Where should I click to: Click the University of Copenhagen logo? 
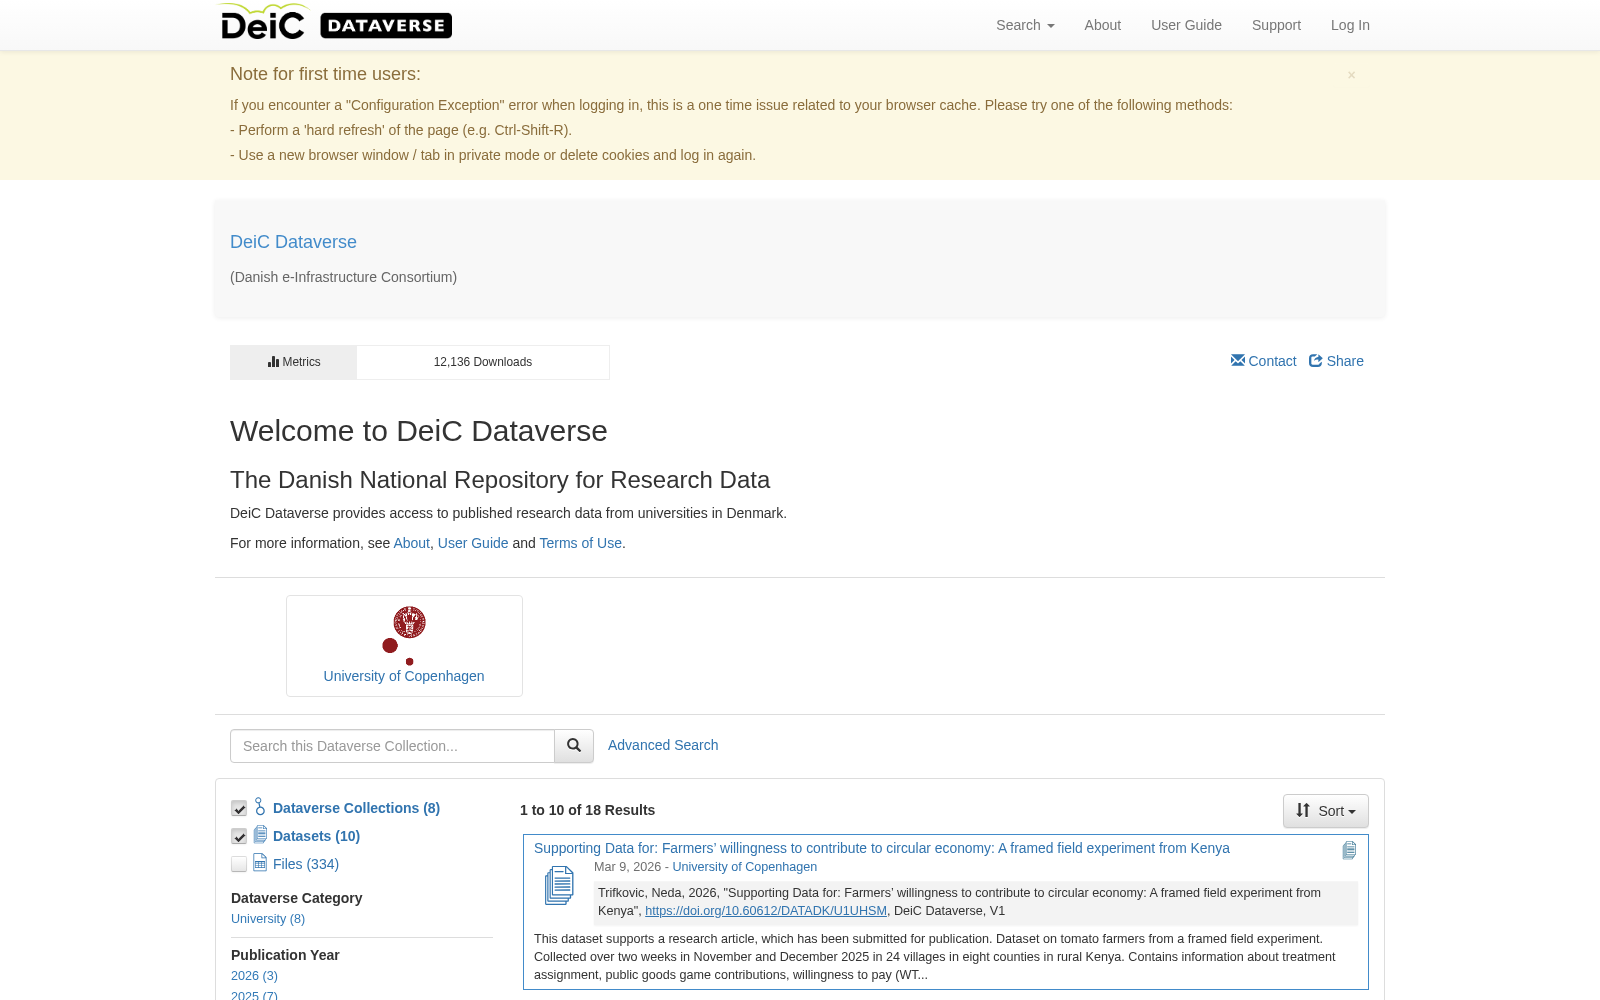pyautogui.click(x=404, y=635)
